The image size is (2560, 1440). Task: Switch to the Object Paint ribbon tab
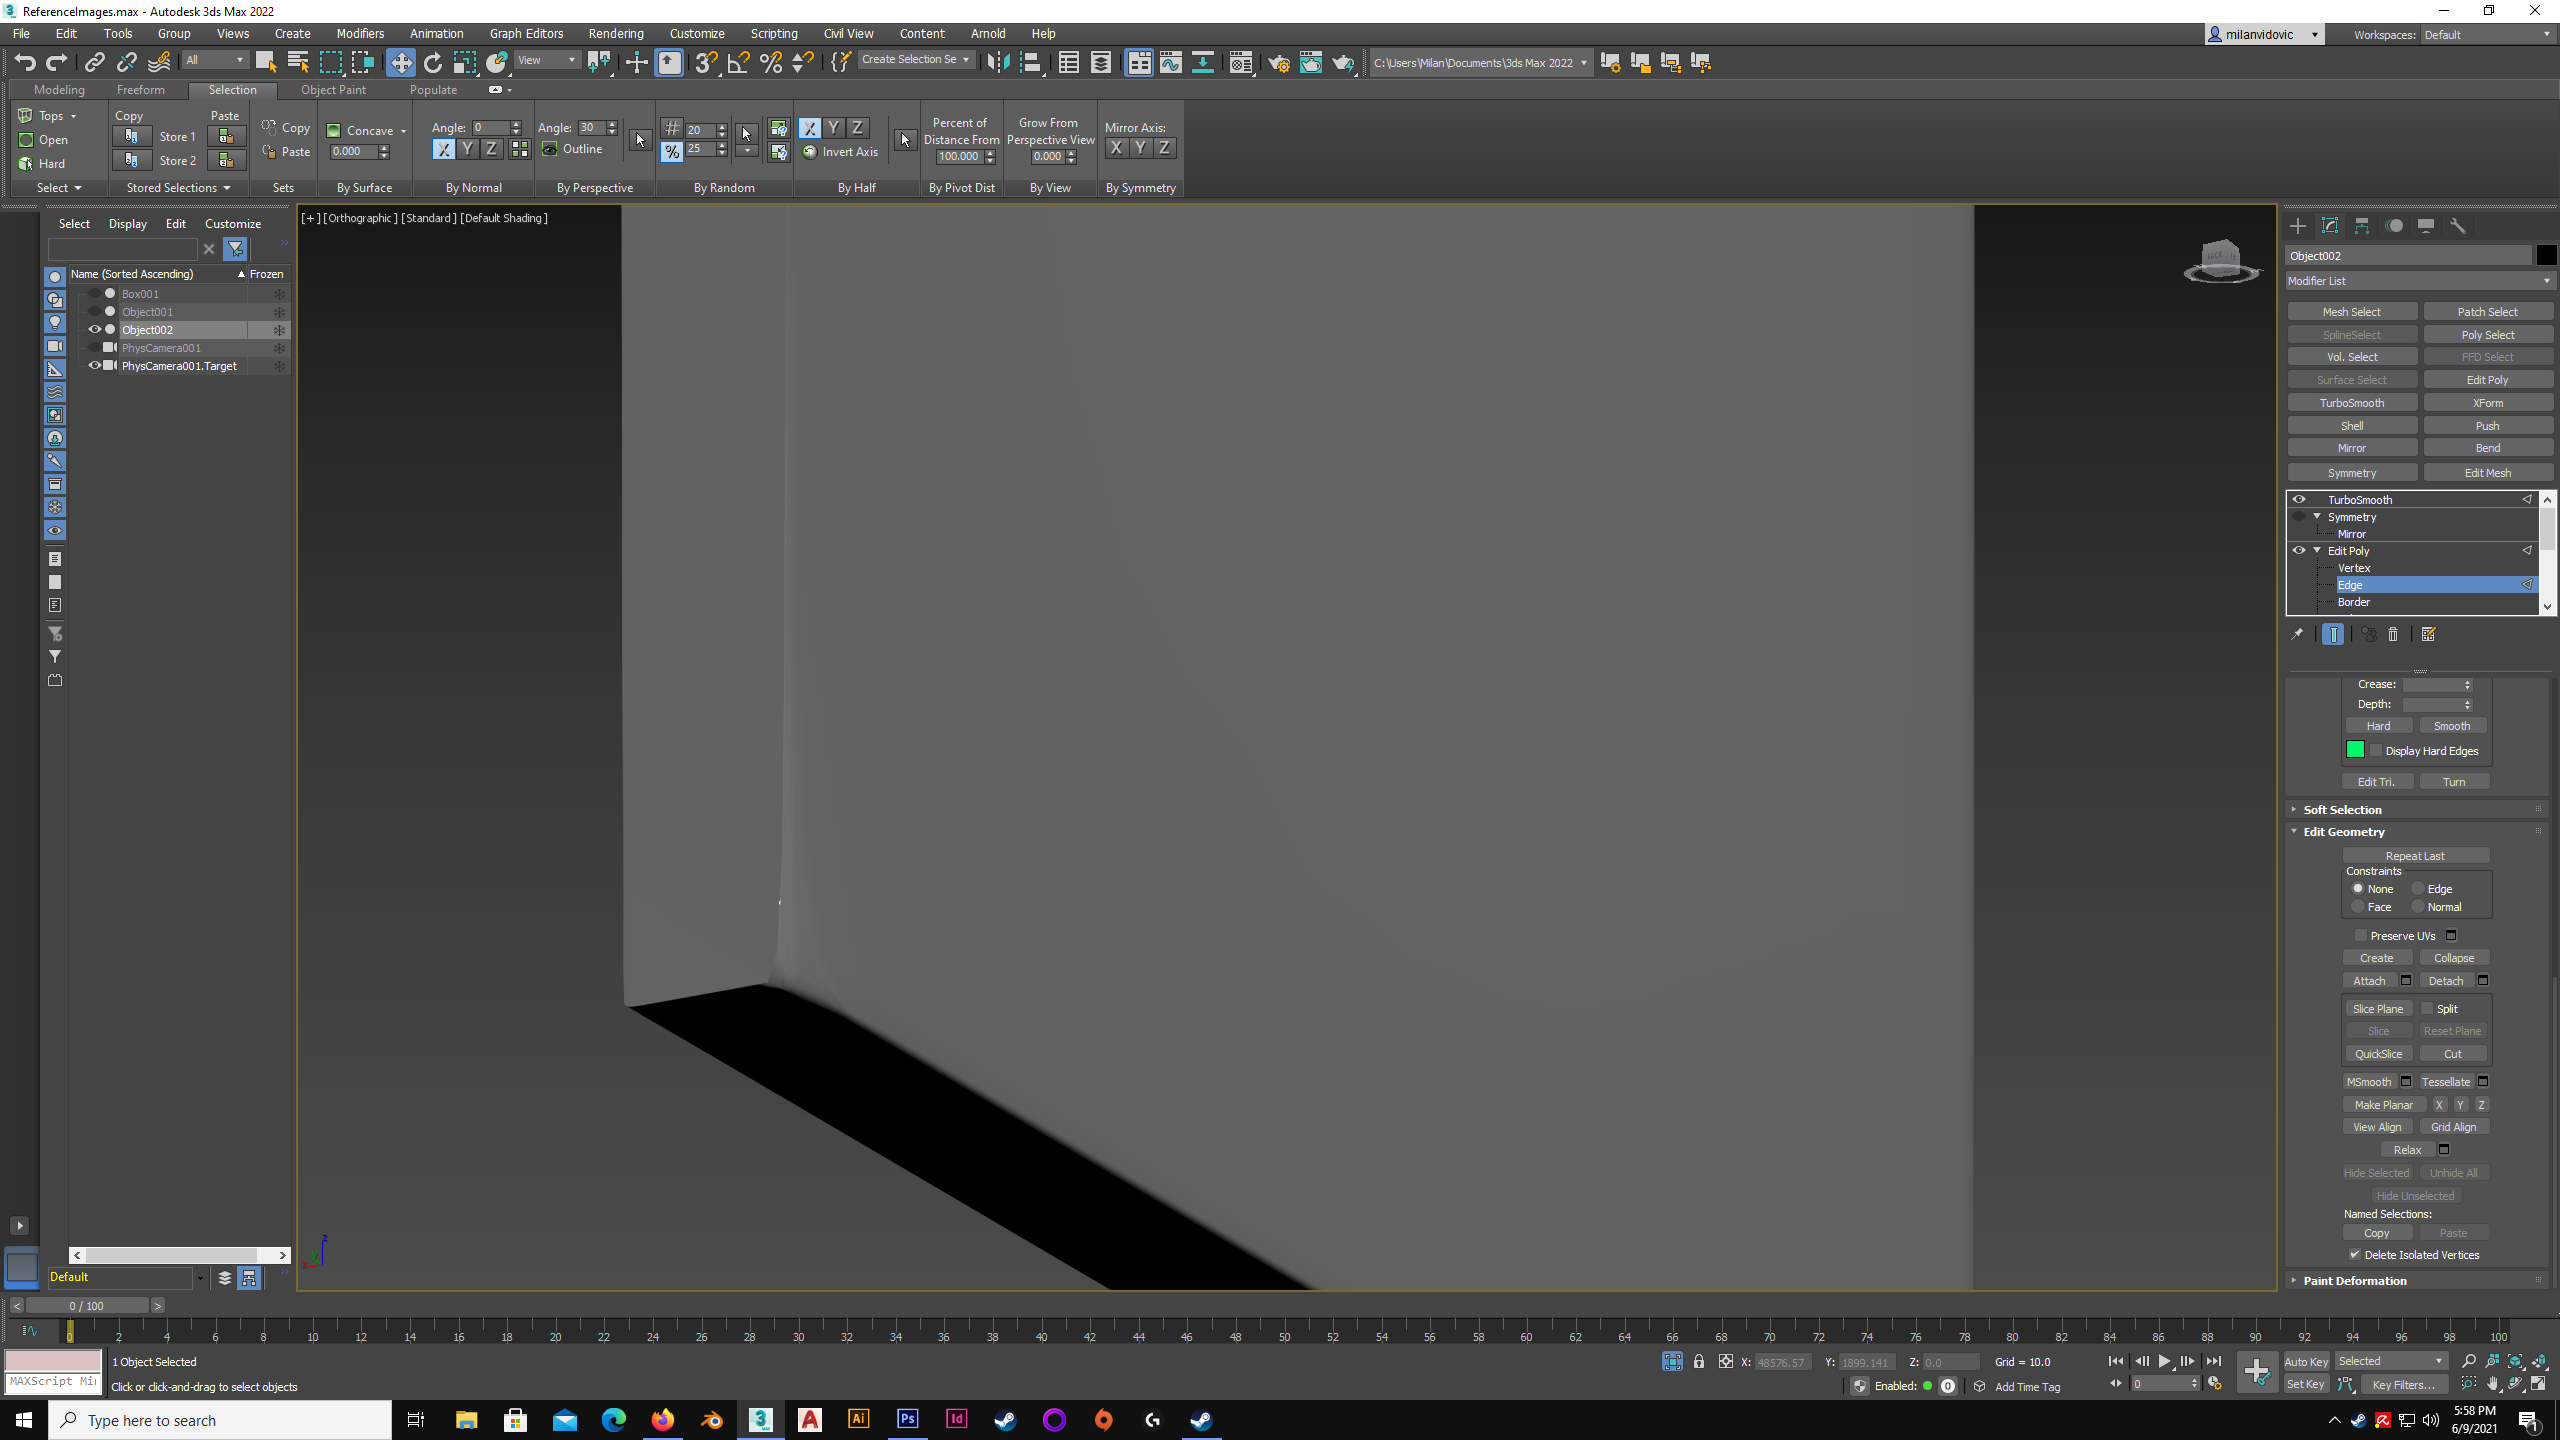pyautogui.click(x=333, y=89)
